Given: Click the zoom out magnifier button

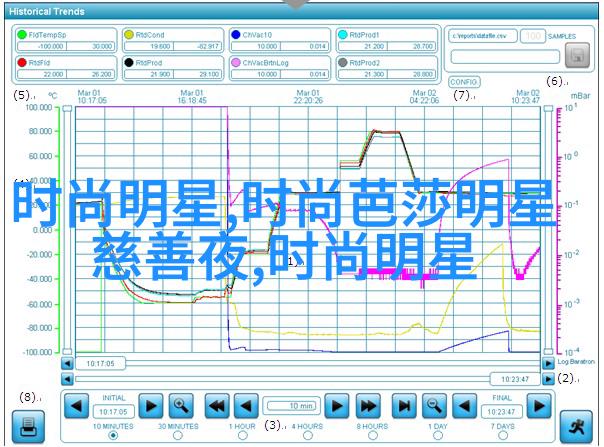Looking at the screenshot, I should 435,406.
